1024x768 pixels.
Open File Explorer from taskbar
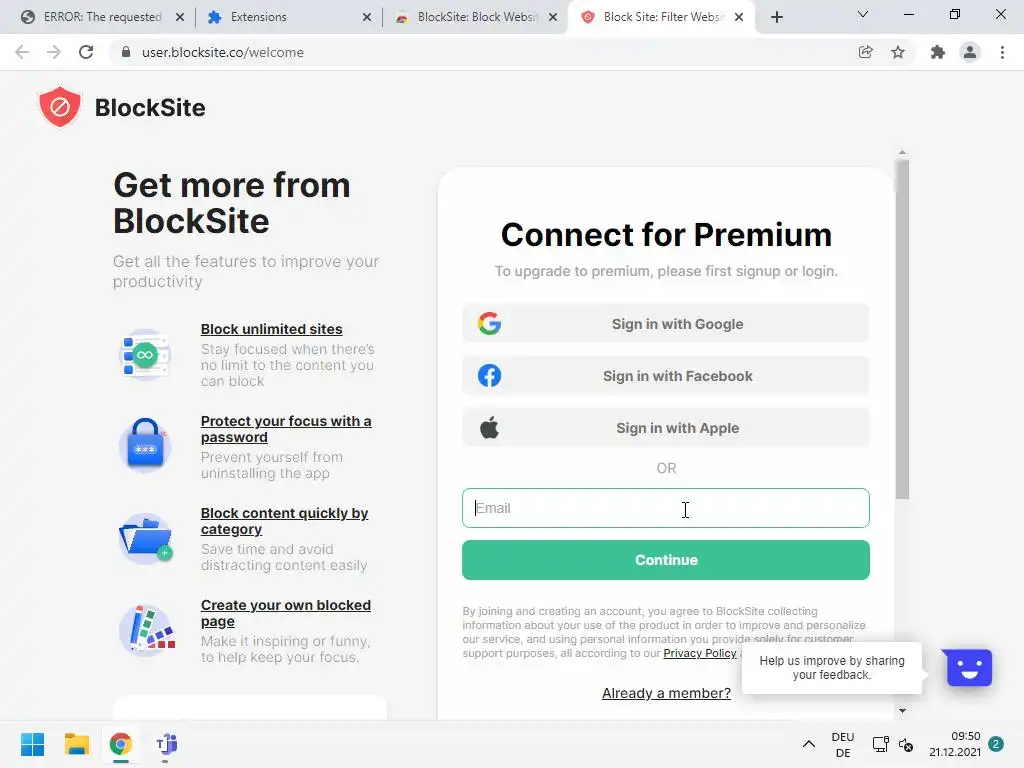(77, 744)
